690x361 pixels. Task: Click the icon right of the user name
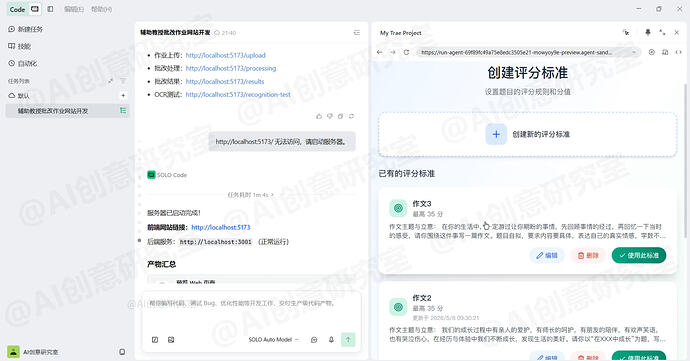(122, 352)
